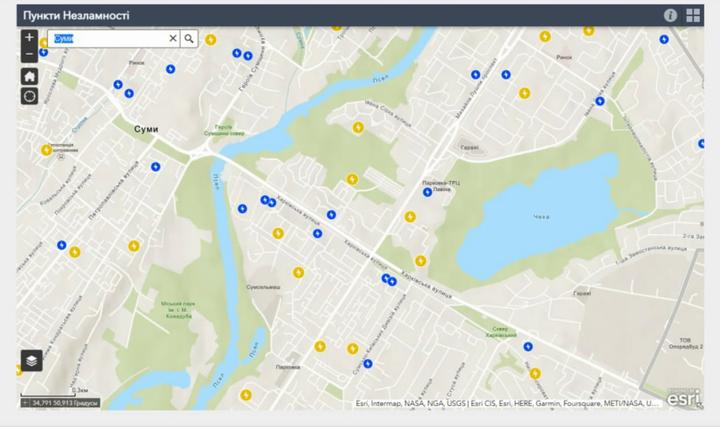
Task: Select blue marker on Сумсько-Київських Дивізій street
Action: pos(368,364)
